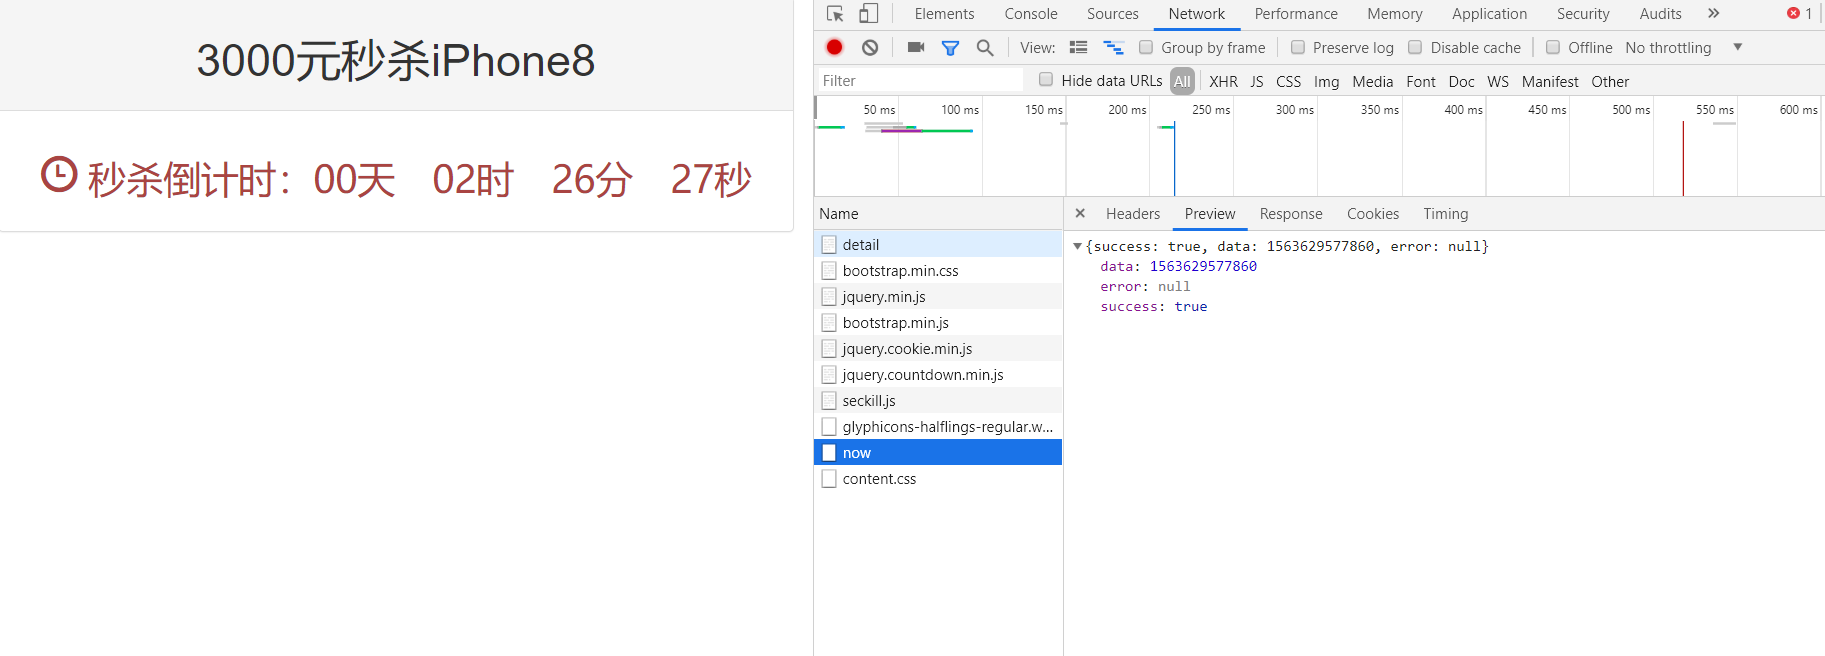Switch to large request rows view
The image size is (1825, 656).
click(1078, 47)
